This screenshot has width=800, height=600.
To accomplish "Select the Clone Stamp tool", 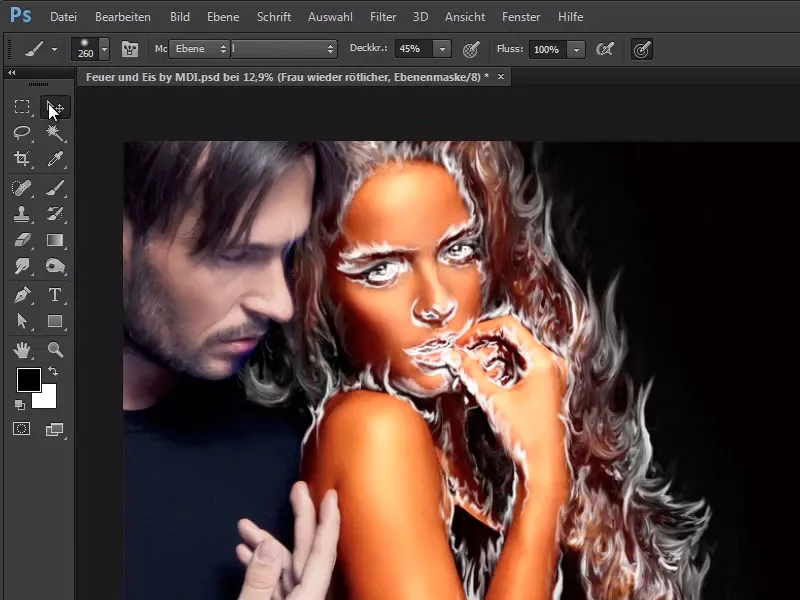I will tap(21, 214).
